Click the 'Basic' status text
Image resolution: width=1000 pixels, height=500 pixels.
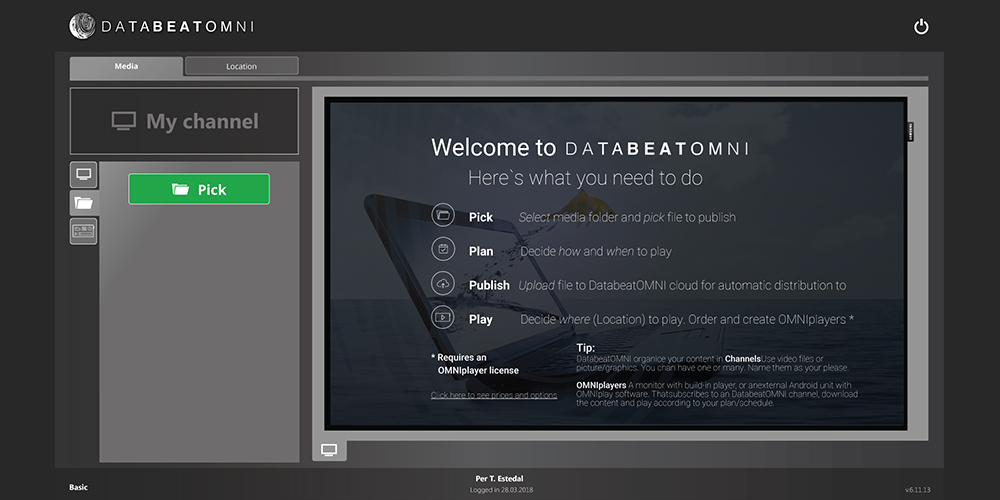78,487
